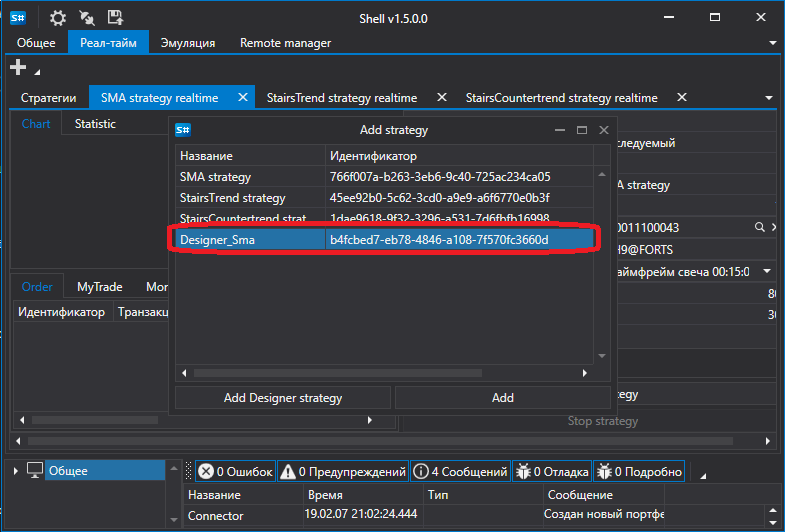Open the document tabs overflow dropdown

coord(769,98)
